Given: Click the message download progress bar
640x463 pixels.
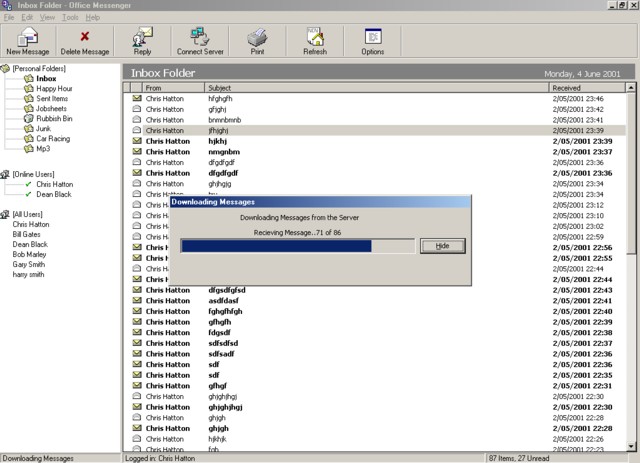Looking at the screenshot, I should (x=297, y=246).
